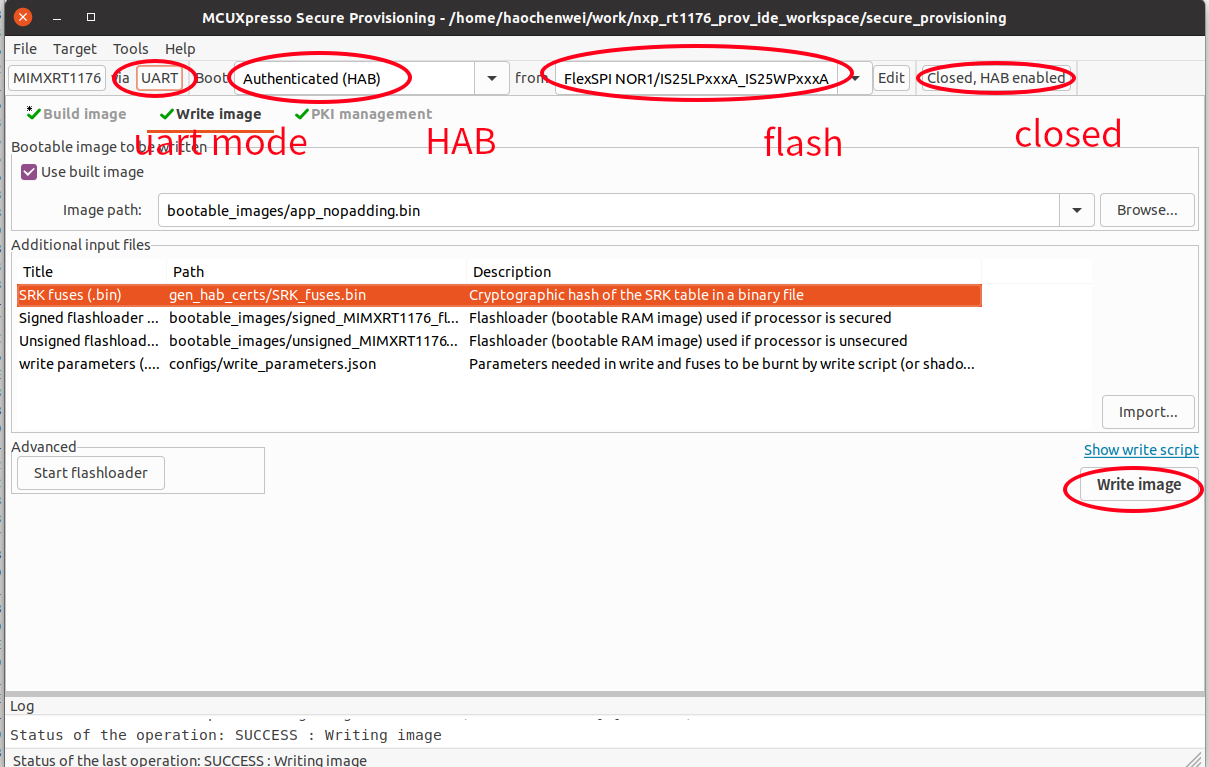Open the File menu
This screenshot has height=767, width=1209.
[x=25, y=48]
